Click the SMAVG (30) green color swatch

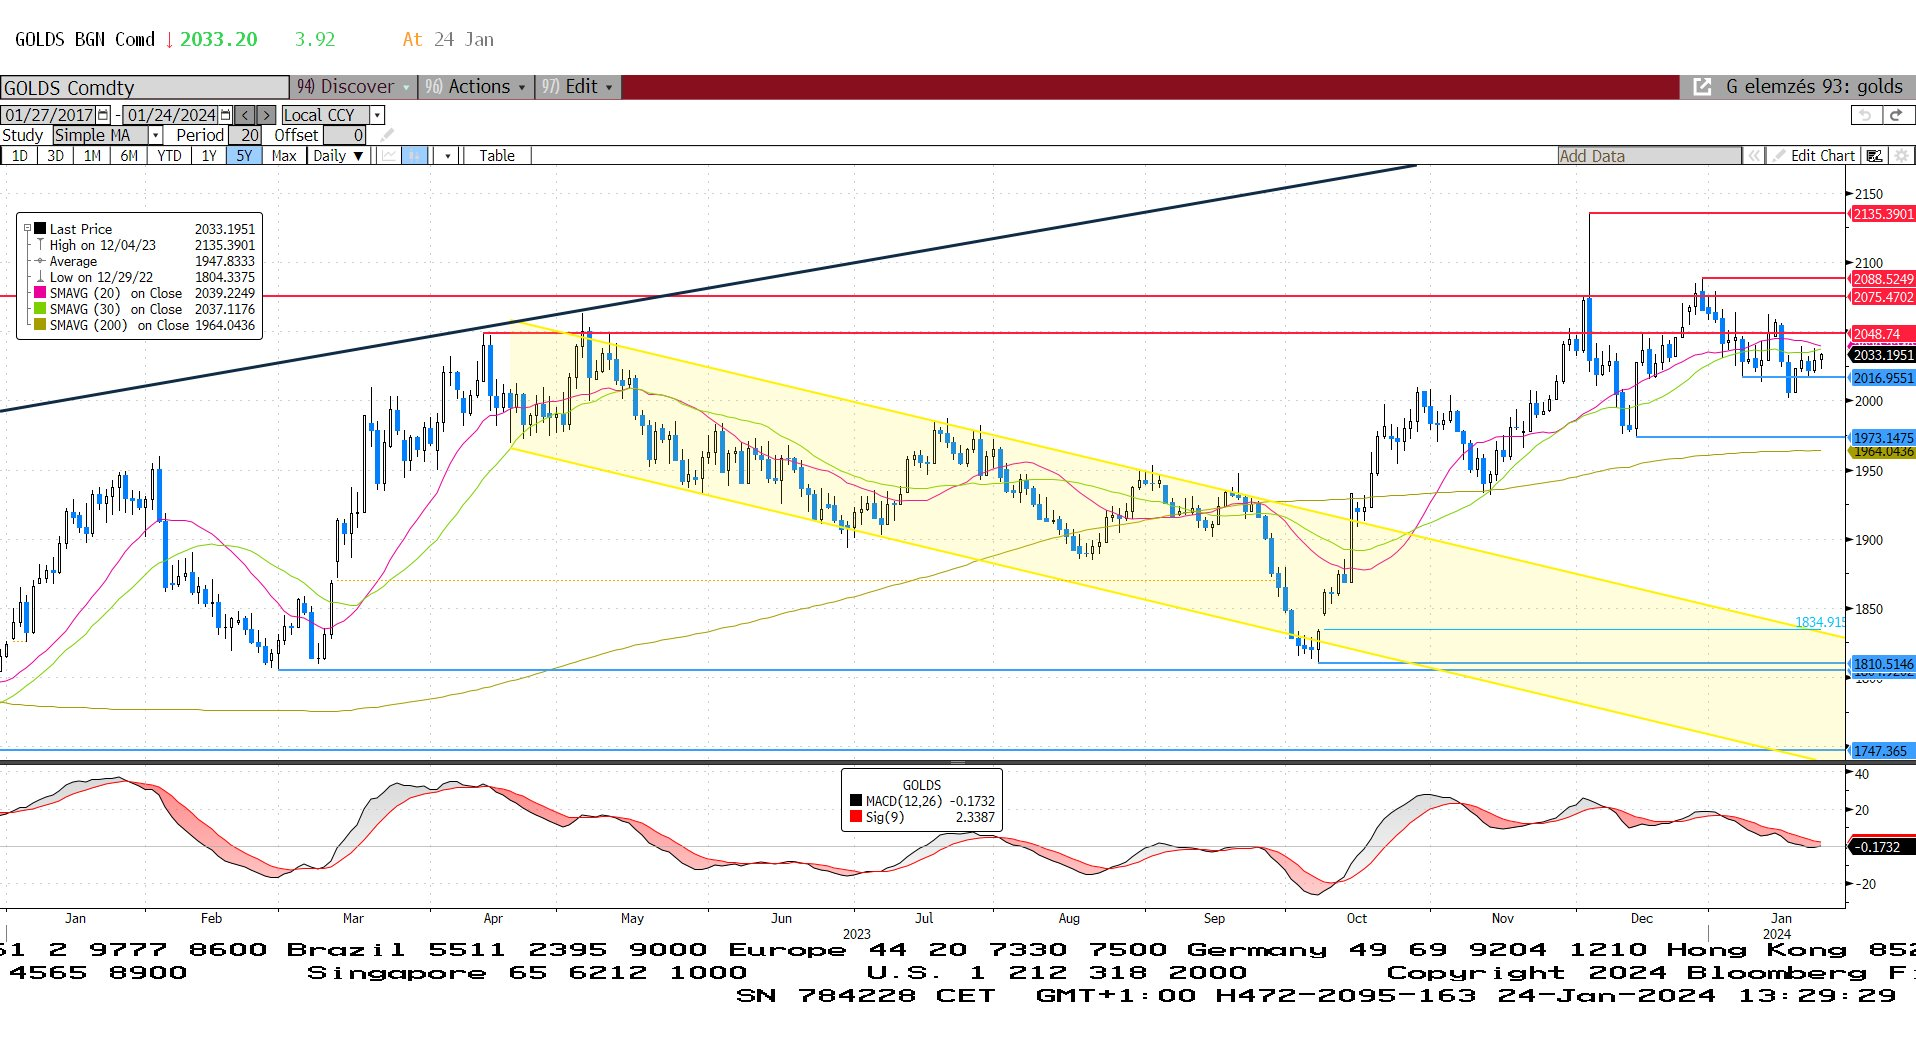[40, 309]
